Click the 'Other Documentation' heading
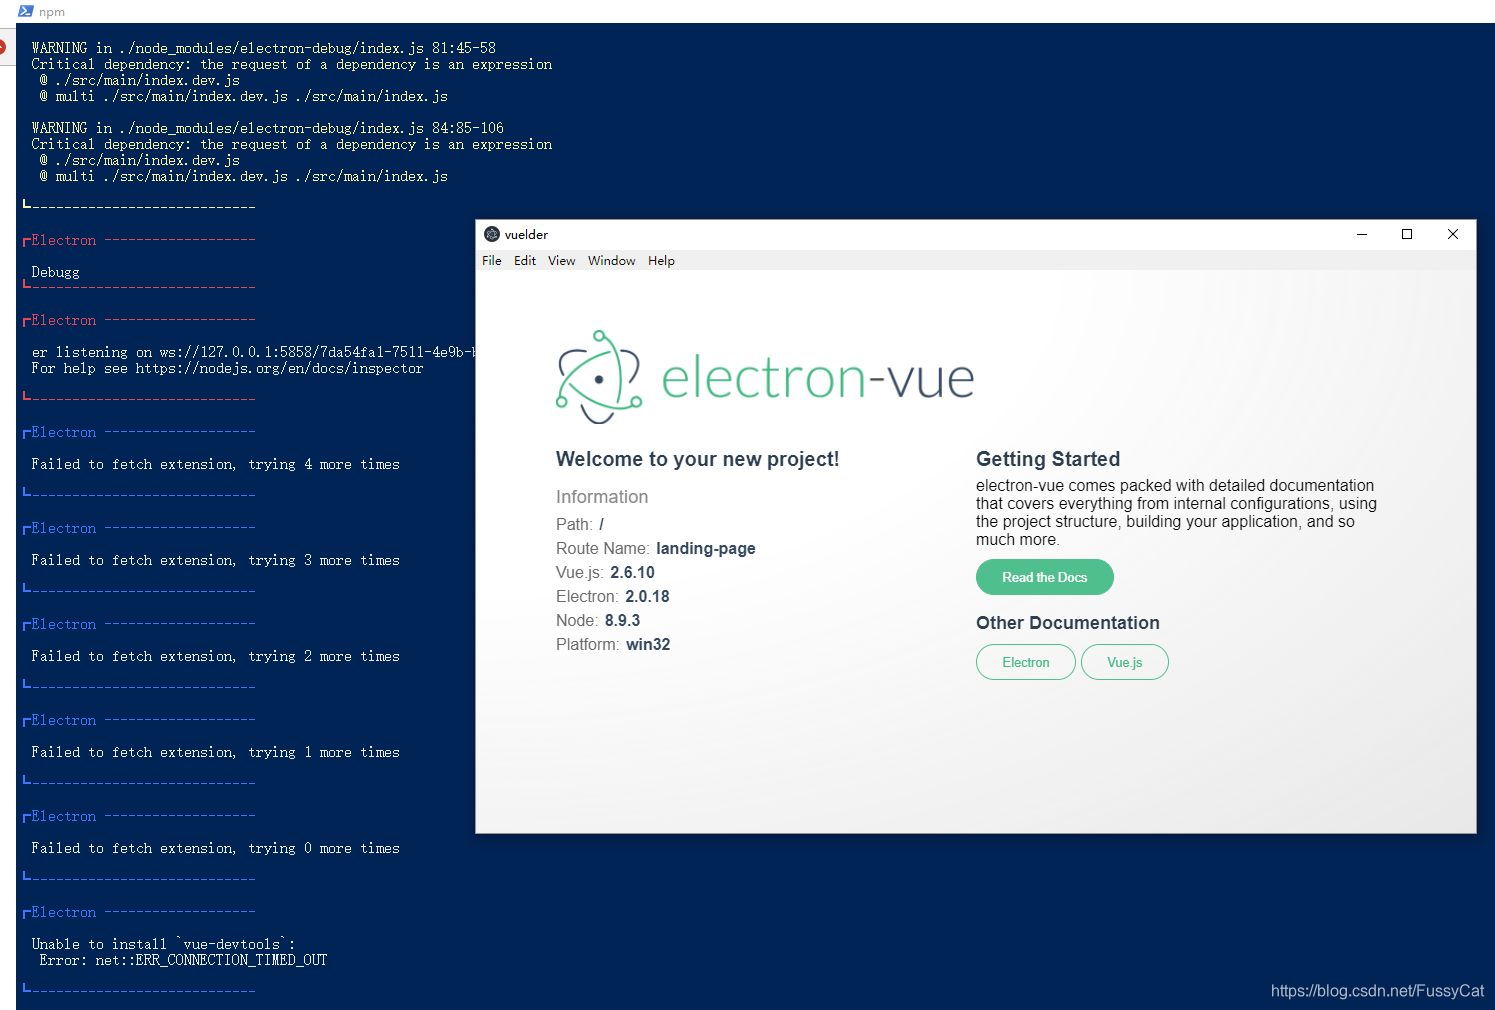This screenshot has height=1010, width=1495. tap(1068, 623)
